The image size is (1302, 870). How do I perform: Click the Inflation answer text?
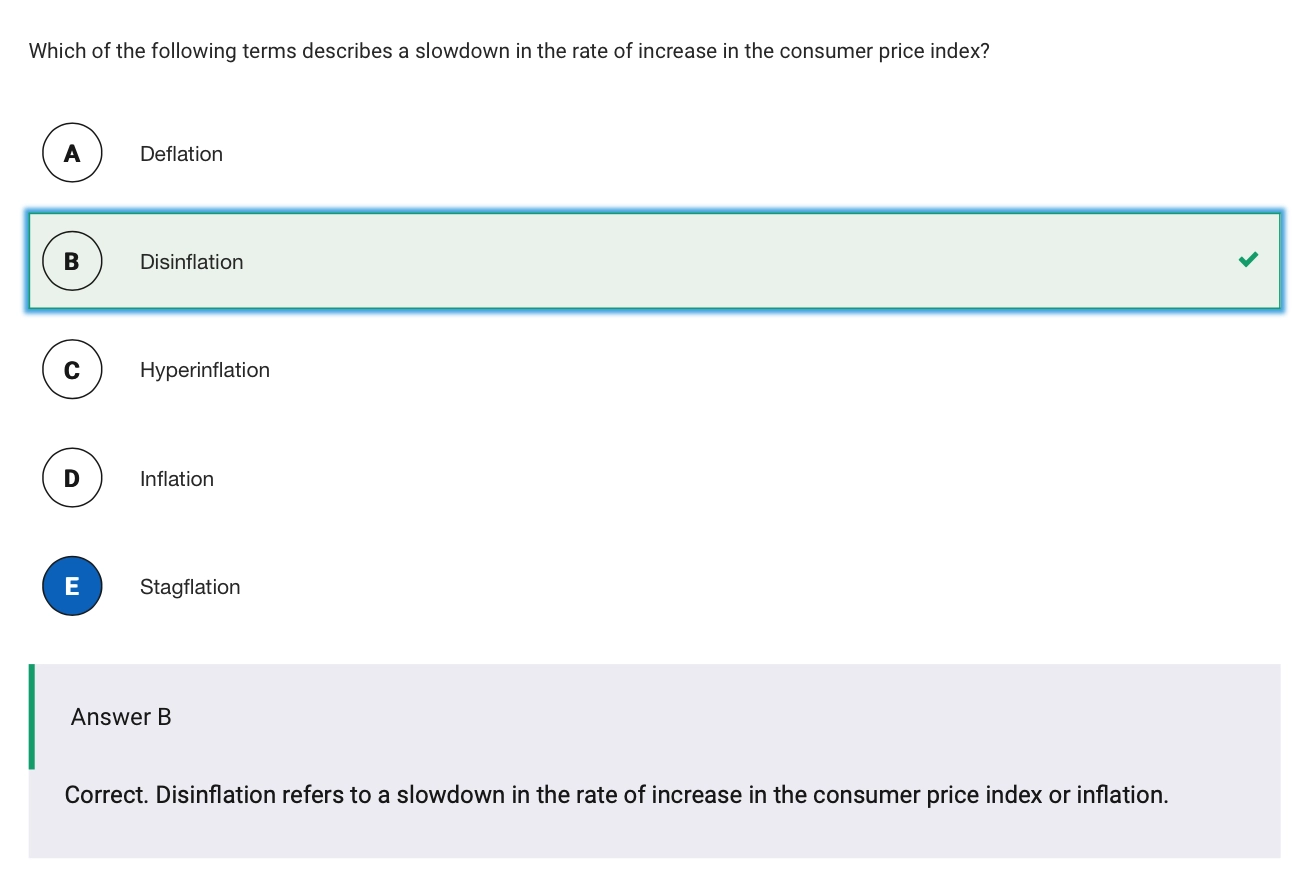pyautogui.click(x=176, y=479)
